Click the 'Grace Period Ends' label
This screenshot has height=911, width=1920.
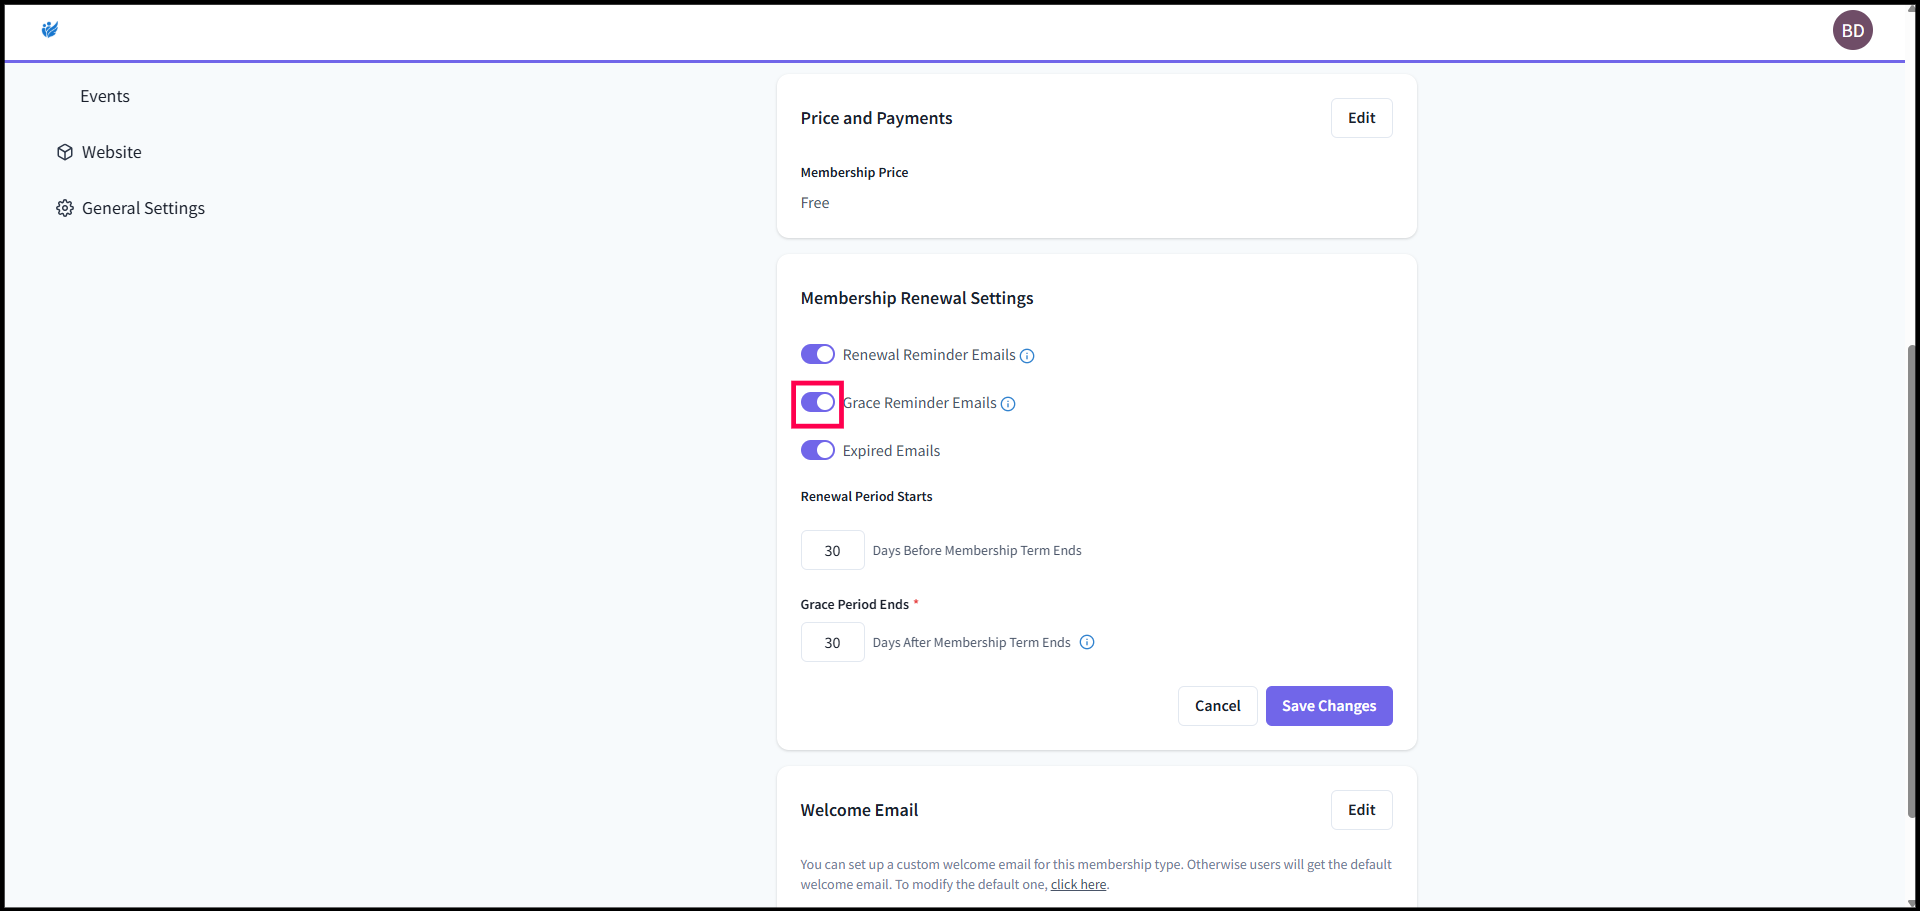(854, 604)
